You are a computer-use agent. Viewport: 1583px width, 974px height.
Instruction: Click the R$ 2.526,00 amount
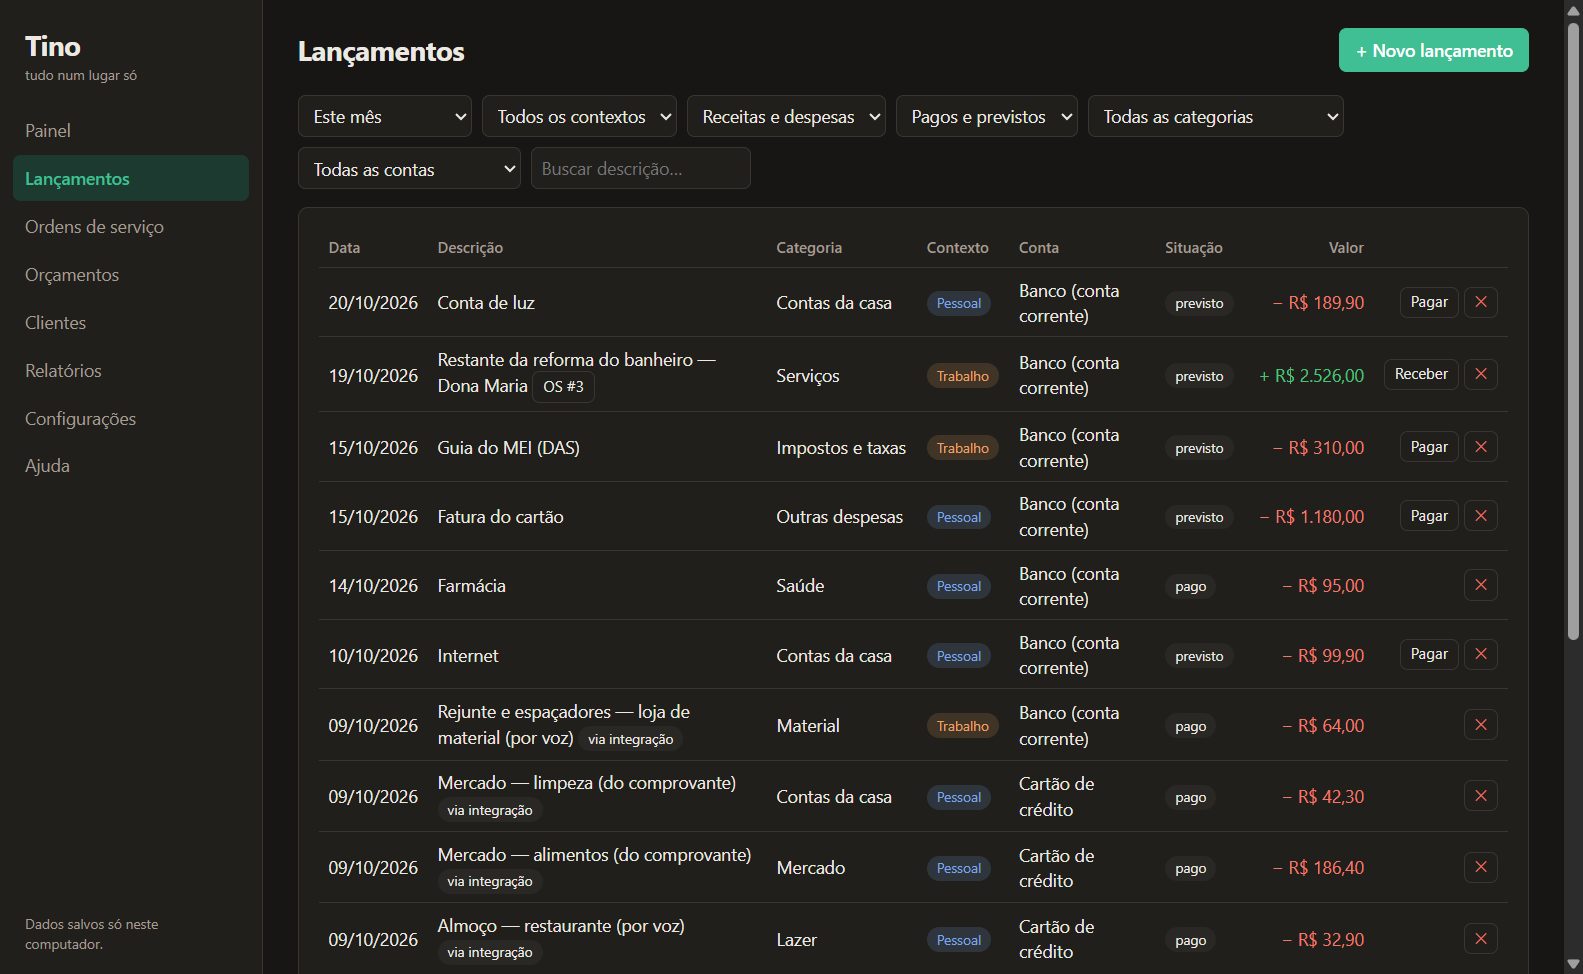(1311, 376)
